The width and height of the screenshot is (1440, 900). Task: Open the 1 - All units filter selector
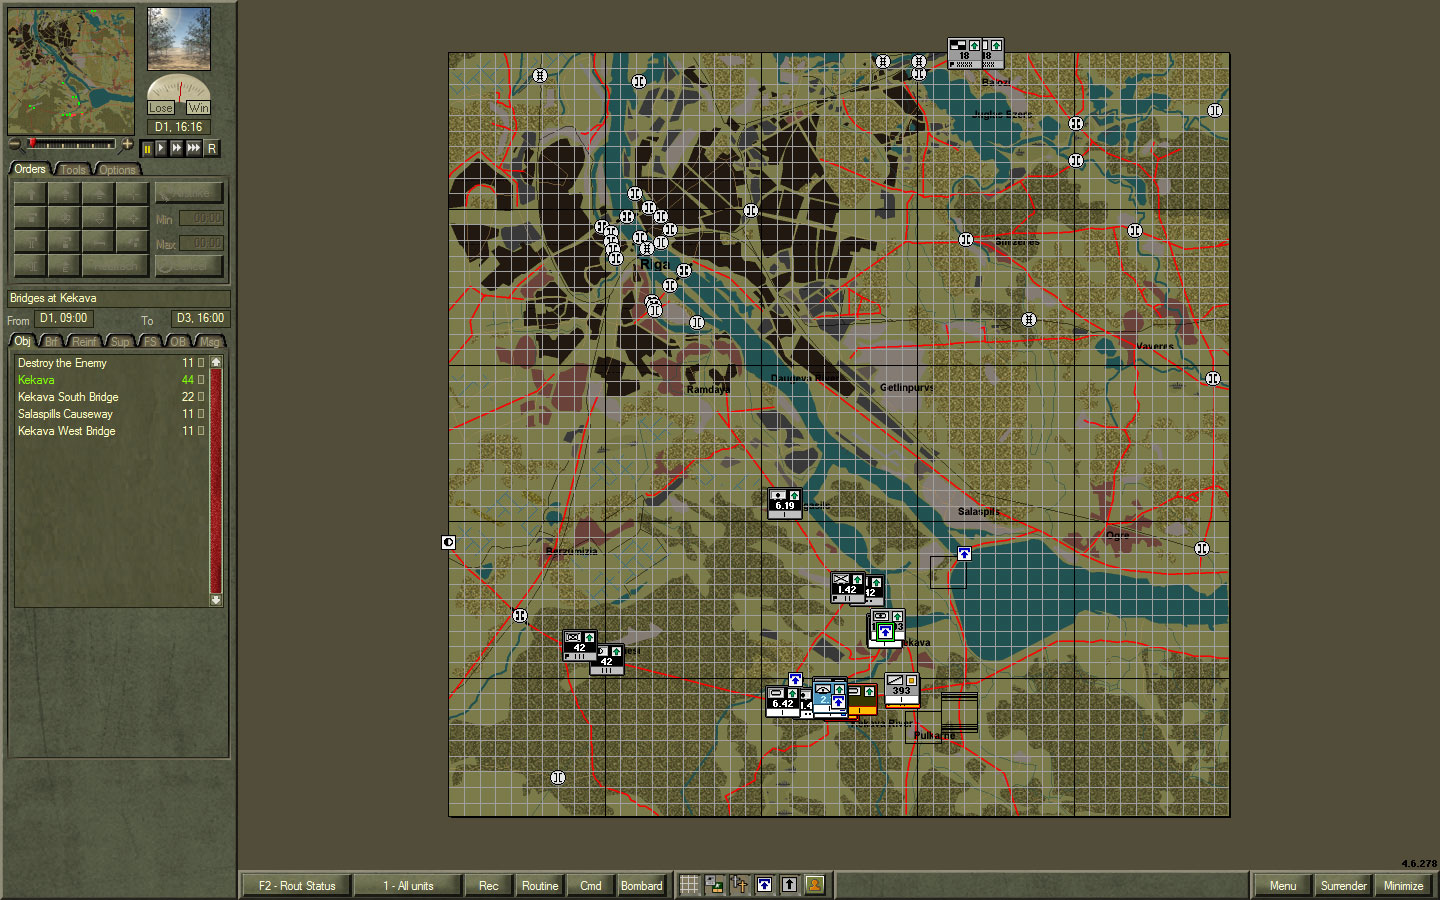pos(408,885)
